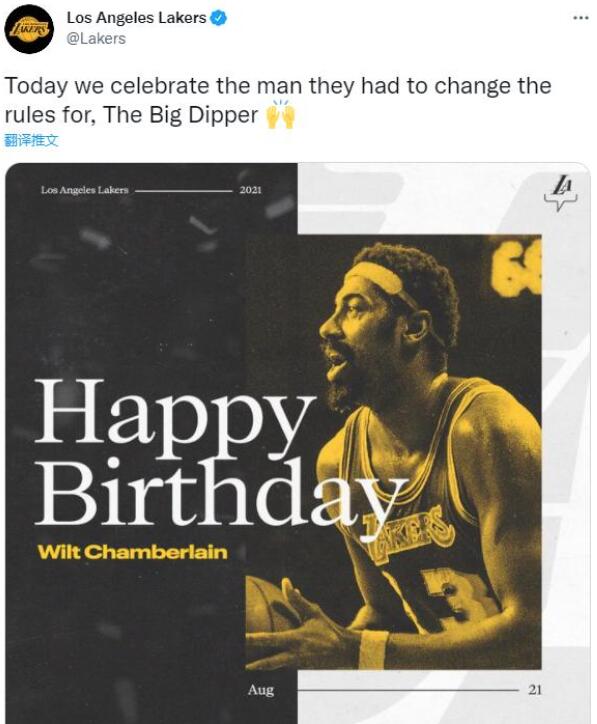Click the Wilt Chamberlain yellow name text
597x724 pixels.
(133, 552)
